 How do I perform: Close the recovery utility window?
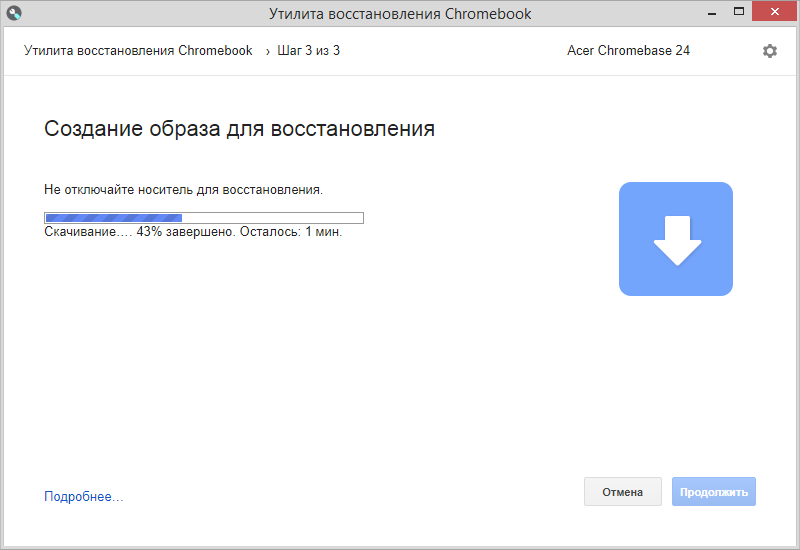[x=774, y=11]
